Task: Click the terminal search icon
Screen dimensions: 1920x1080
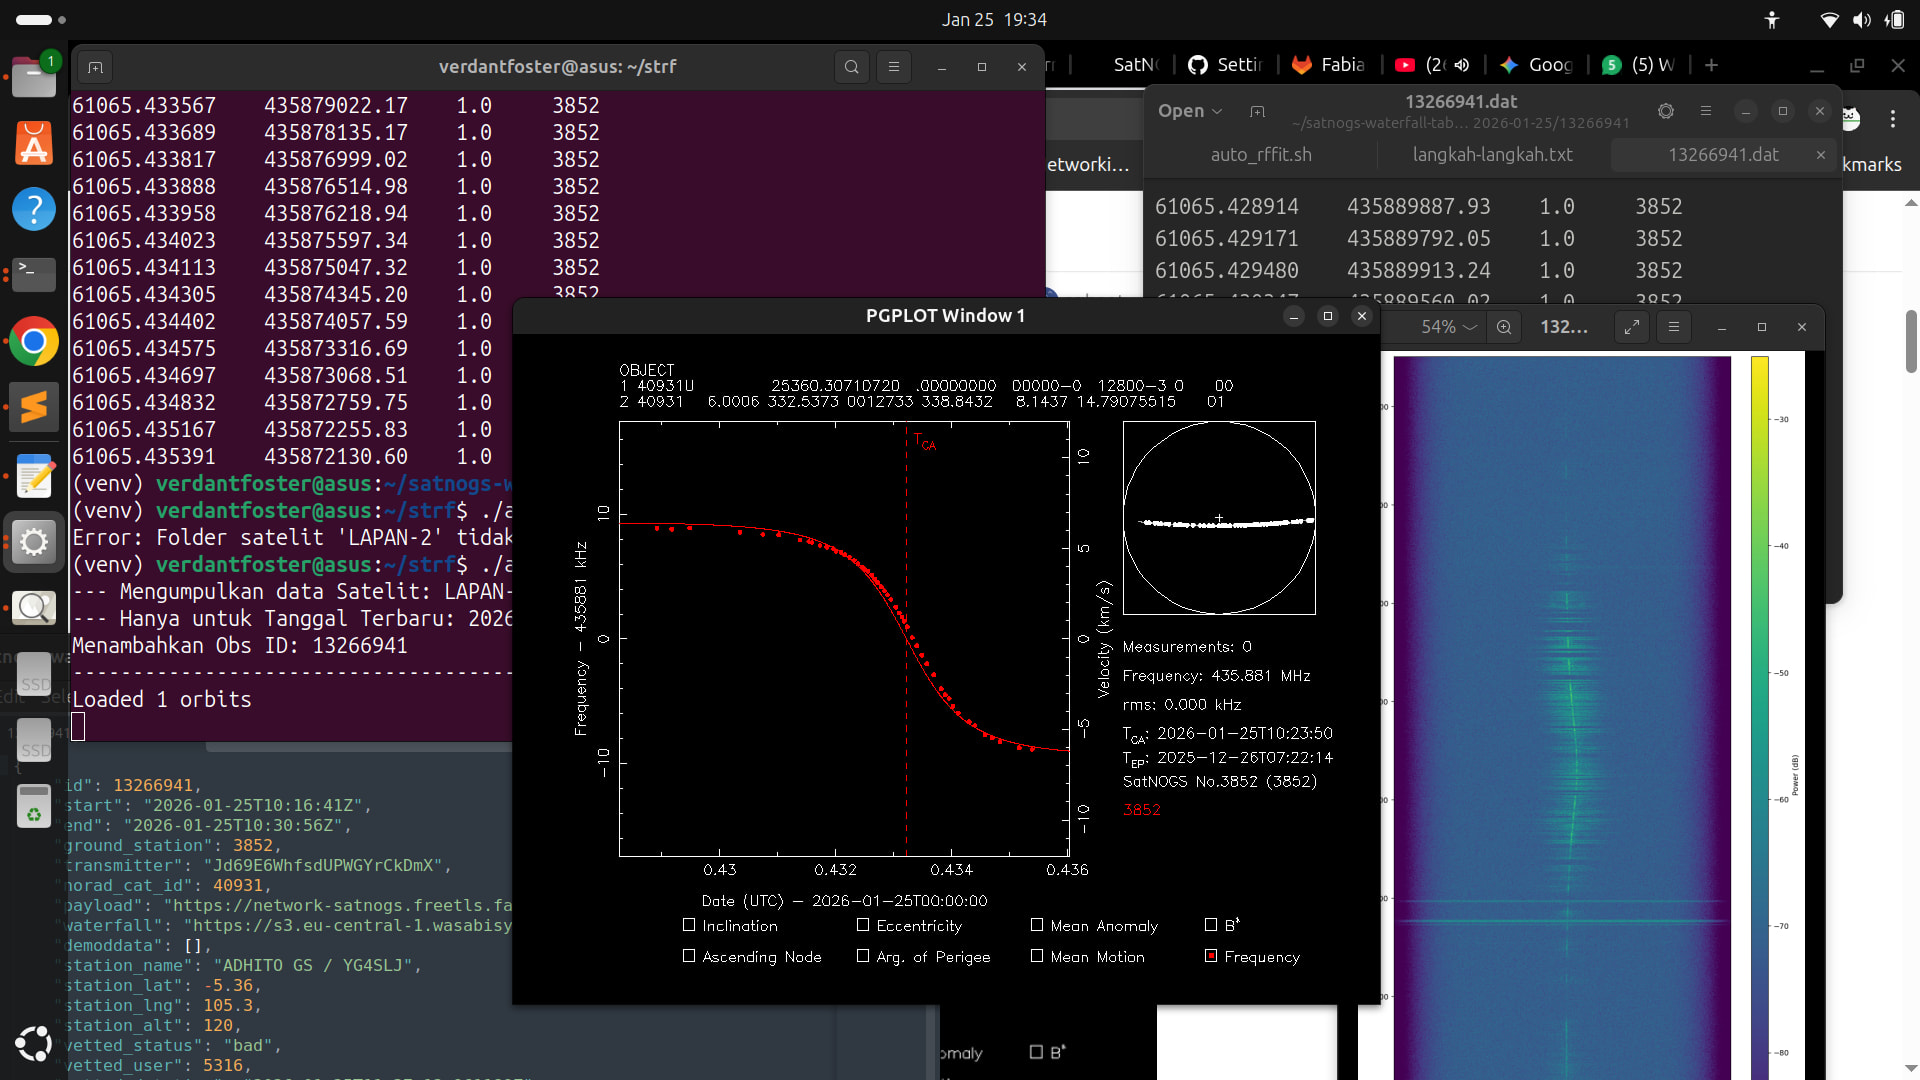Action: [x=851, y=67]
